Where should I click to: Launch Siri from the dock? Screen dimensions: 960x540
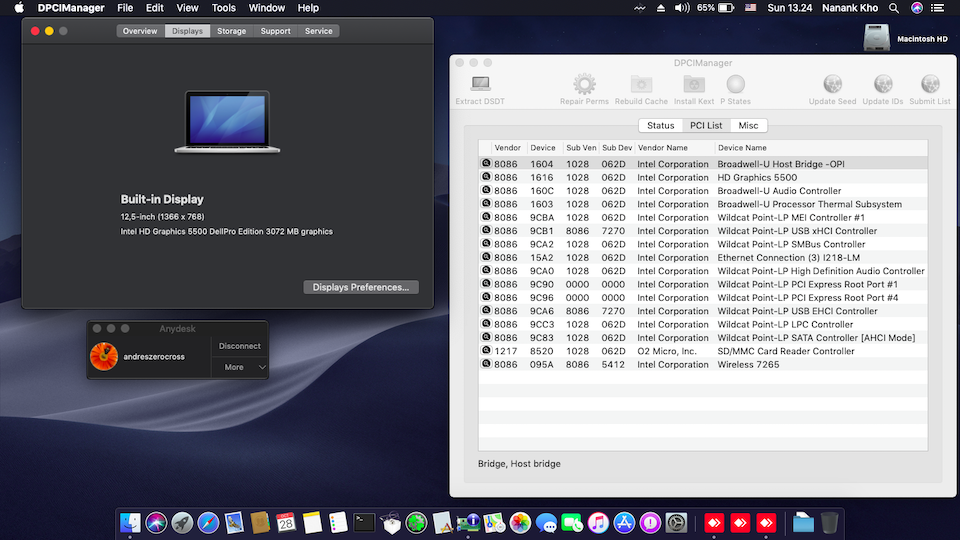pos(156,523)
